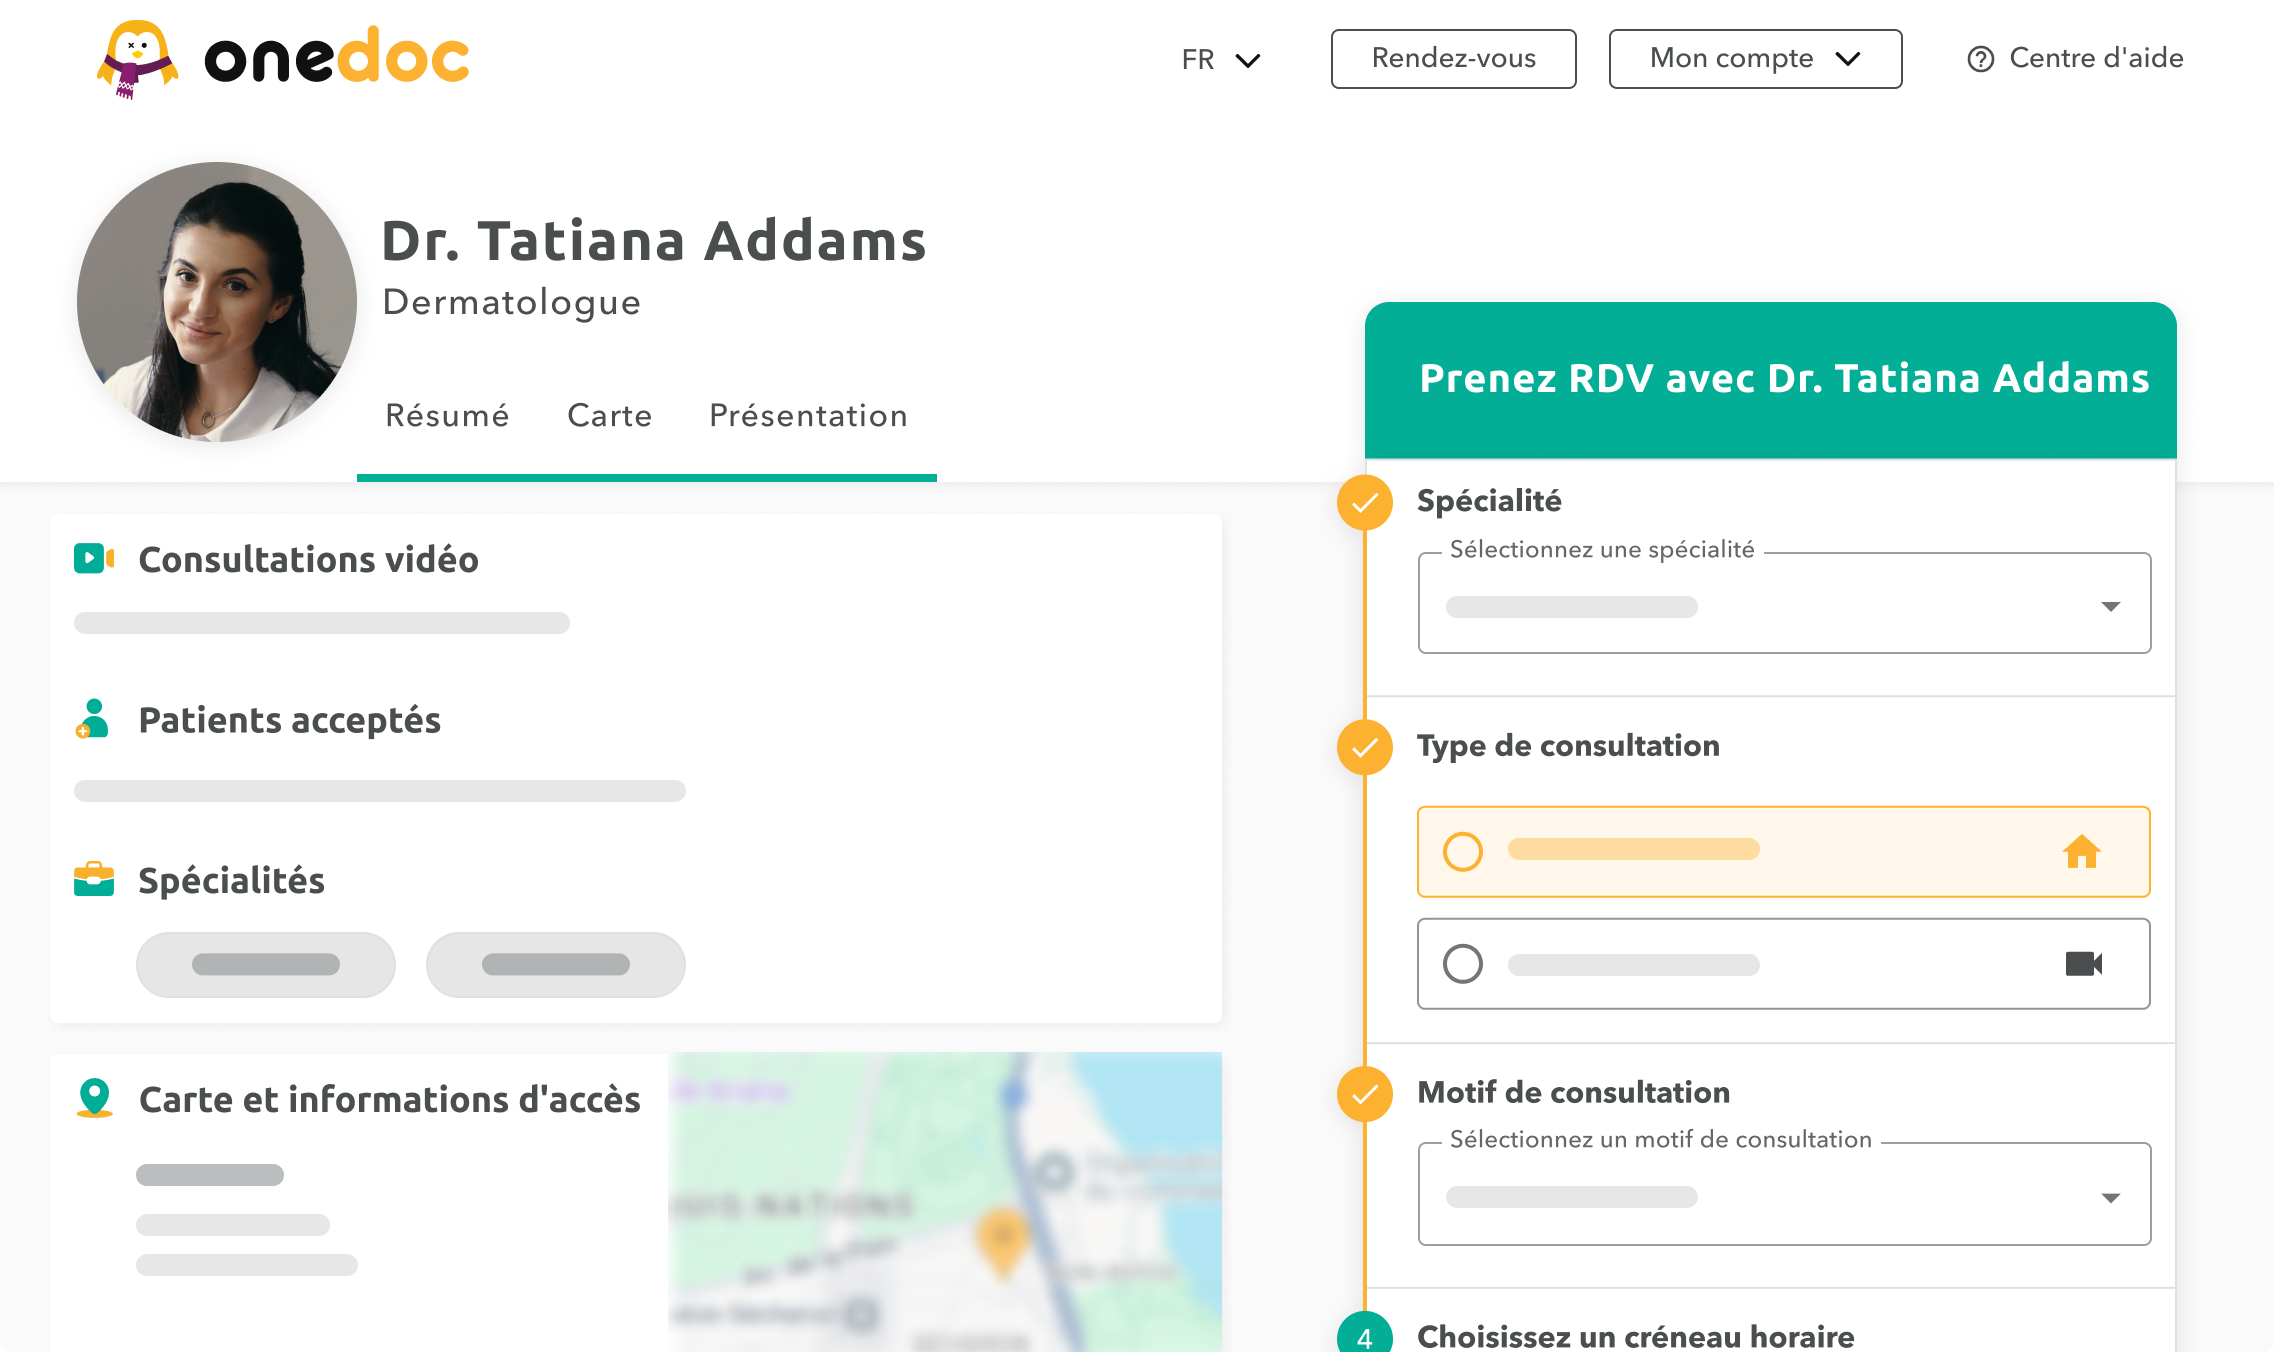Screen dimensions: 2274x1352
Task: Select the home consultation radio button
Action: pyautogui.click(x=1464, y=851)
